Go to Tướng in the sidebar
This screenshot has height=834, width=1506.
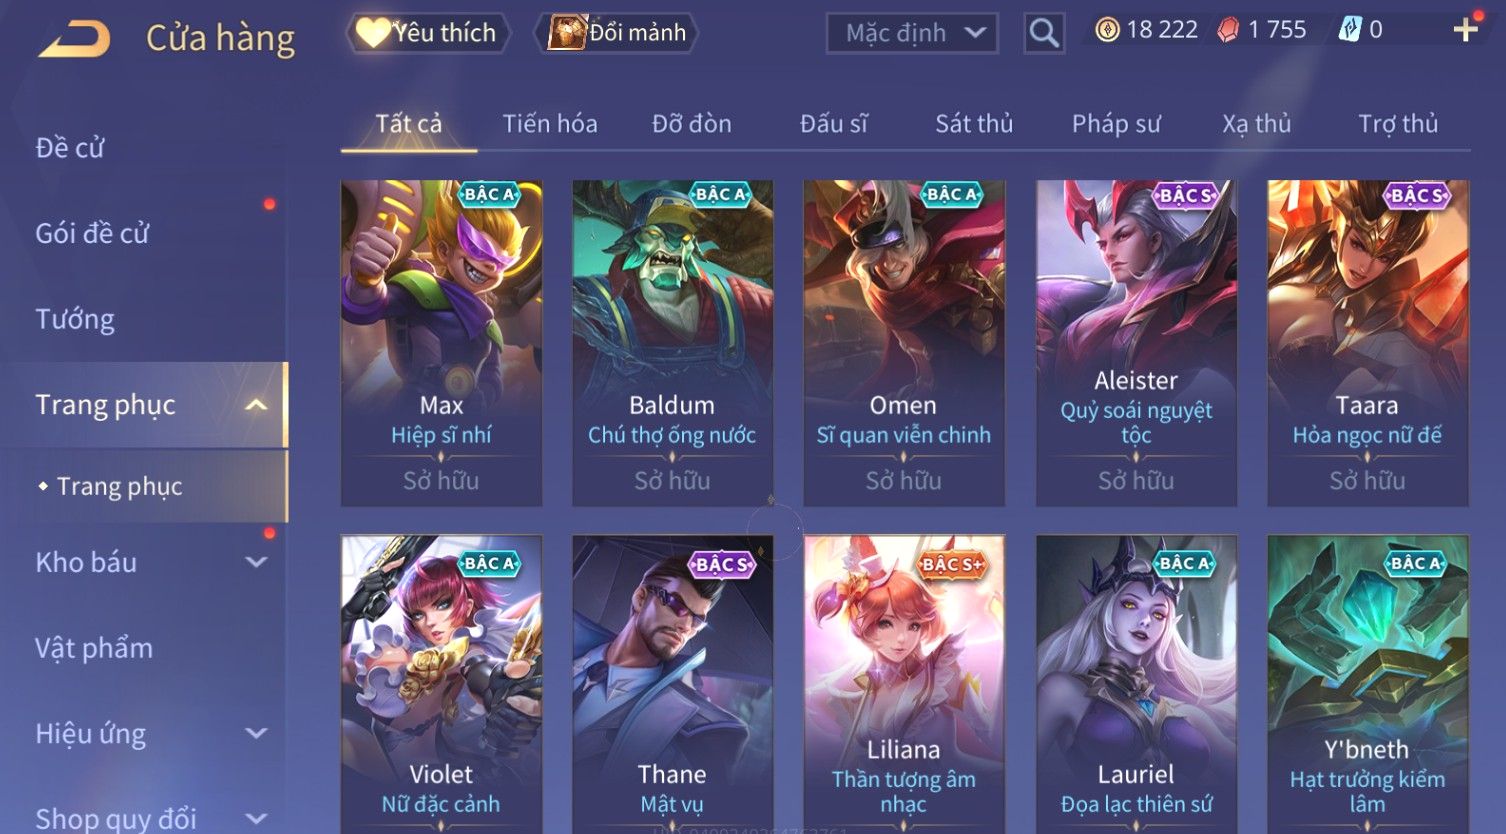(x=75, y=319)
